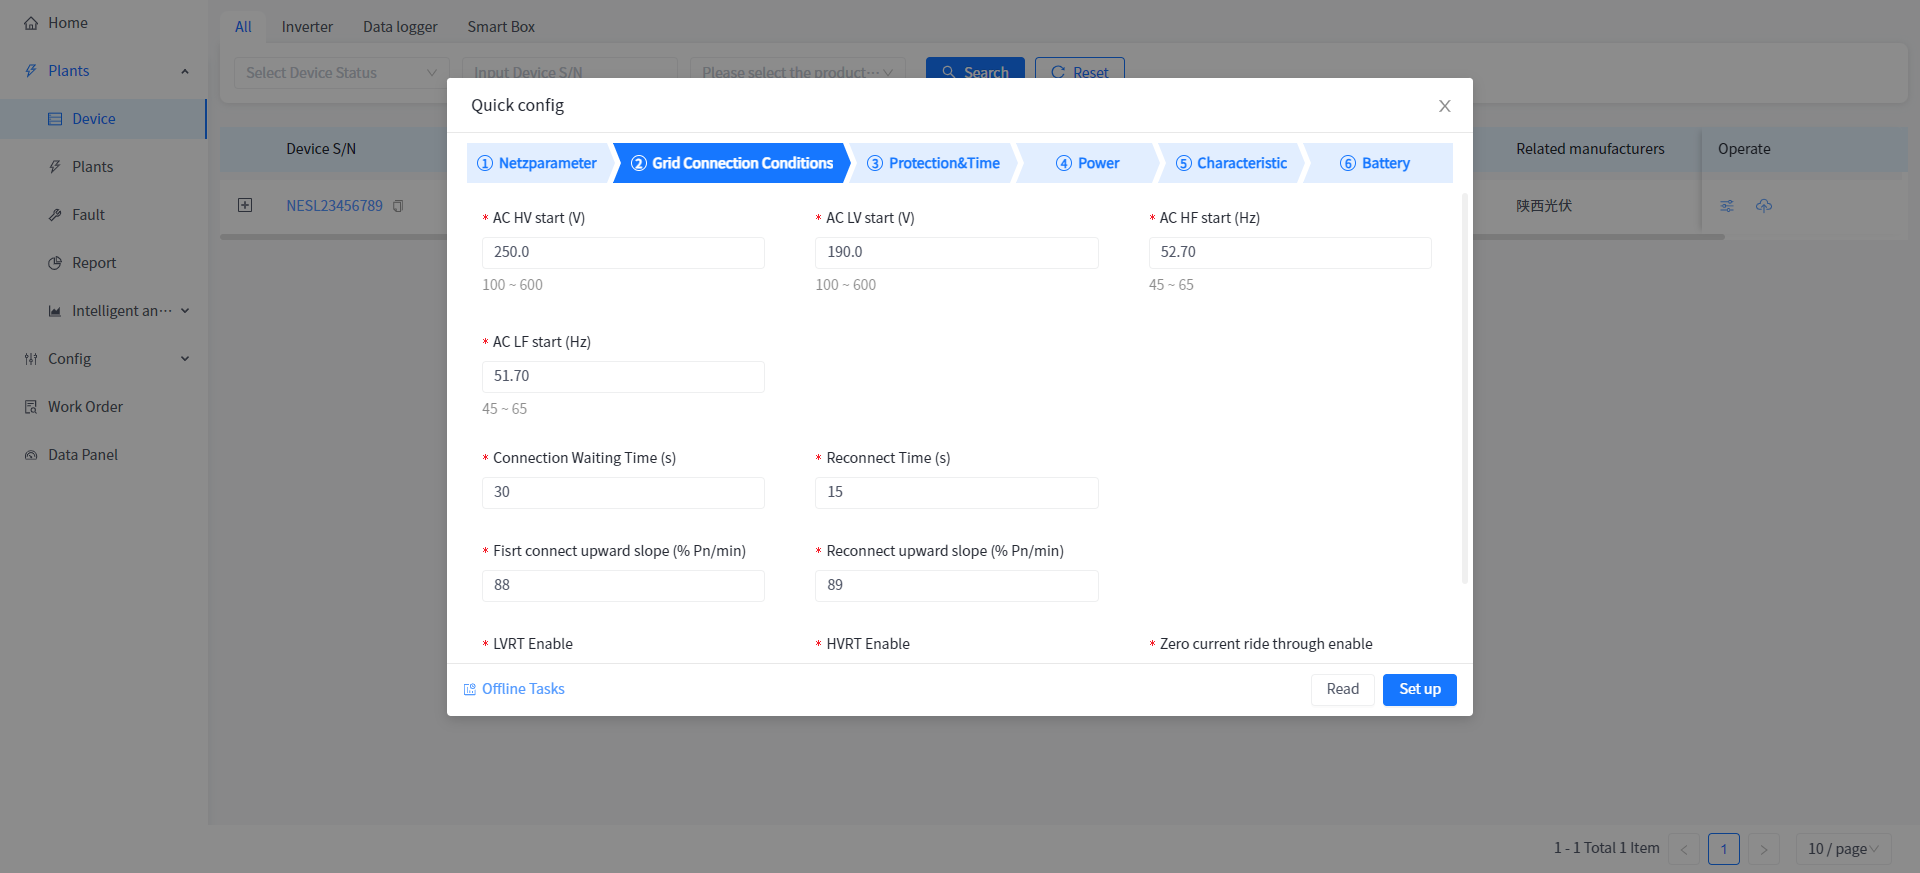The image size is (1920, 873).
Task: Click the cloud upload icon in Operate column
Action: (x=1764, y=206)
